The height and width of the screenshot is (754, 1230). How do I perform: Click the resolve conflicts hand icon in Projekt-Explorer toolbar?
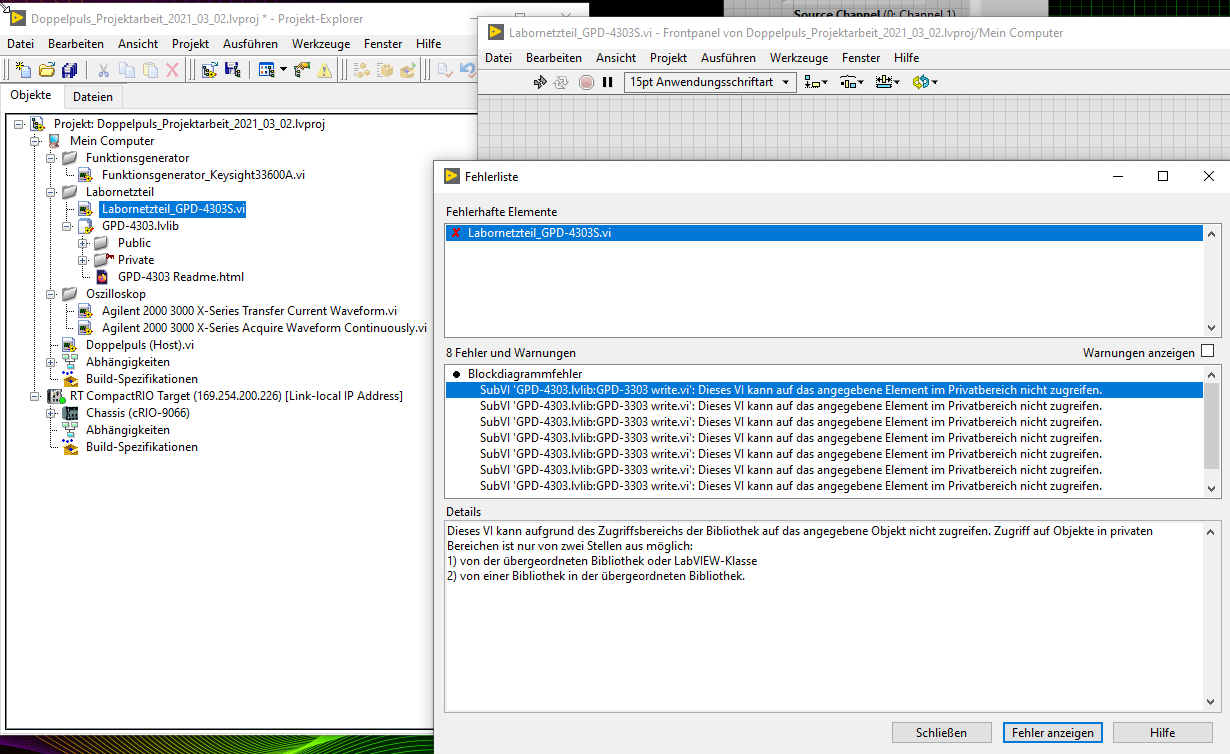coord(302,70)
